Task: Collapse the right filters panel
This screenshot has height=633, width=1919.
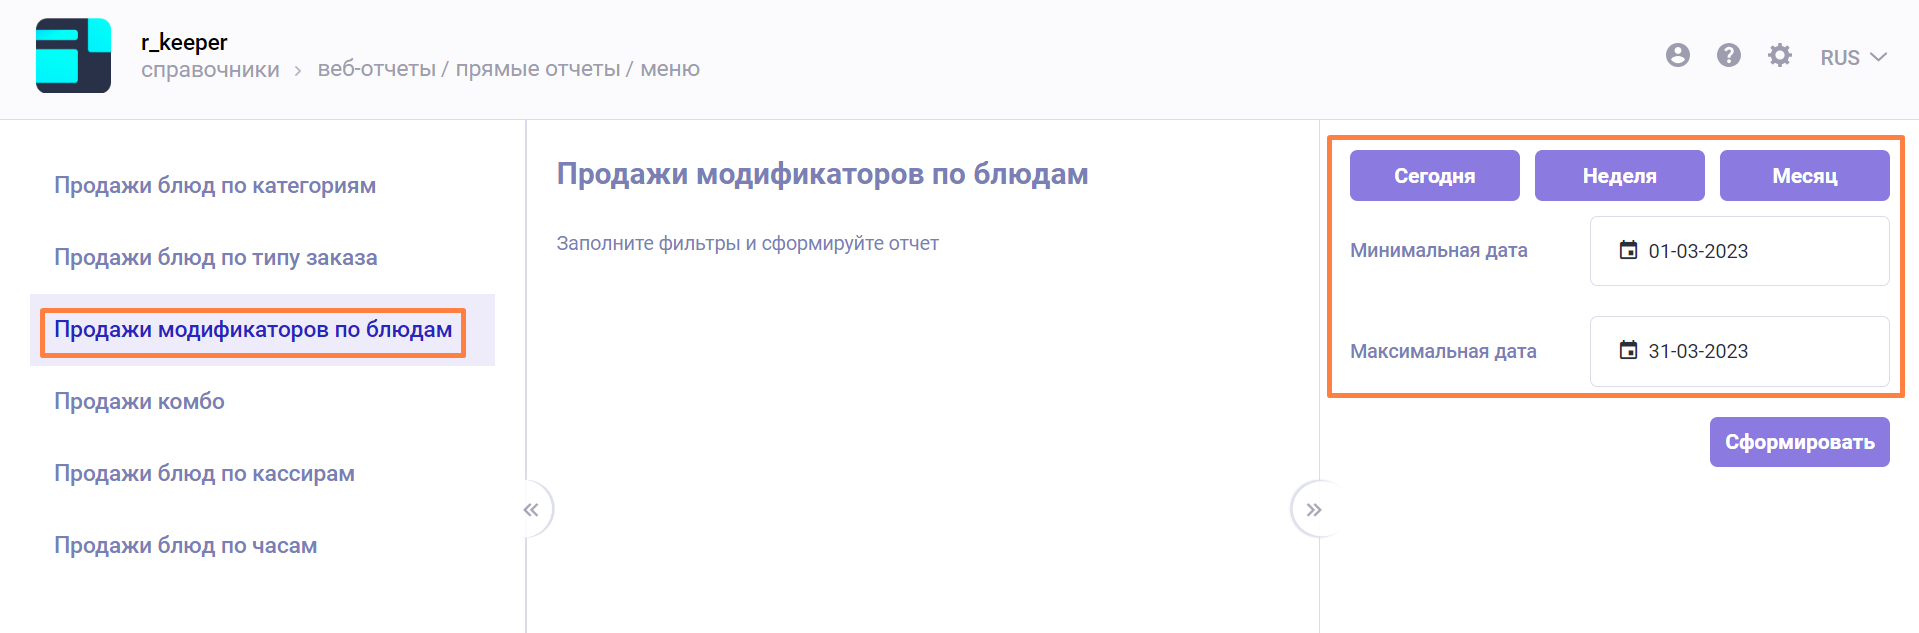Action: tap(1313, 510)
